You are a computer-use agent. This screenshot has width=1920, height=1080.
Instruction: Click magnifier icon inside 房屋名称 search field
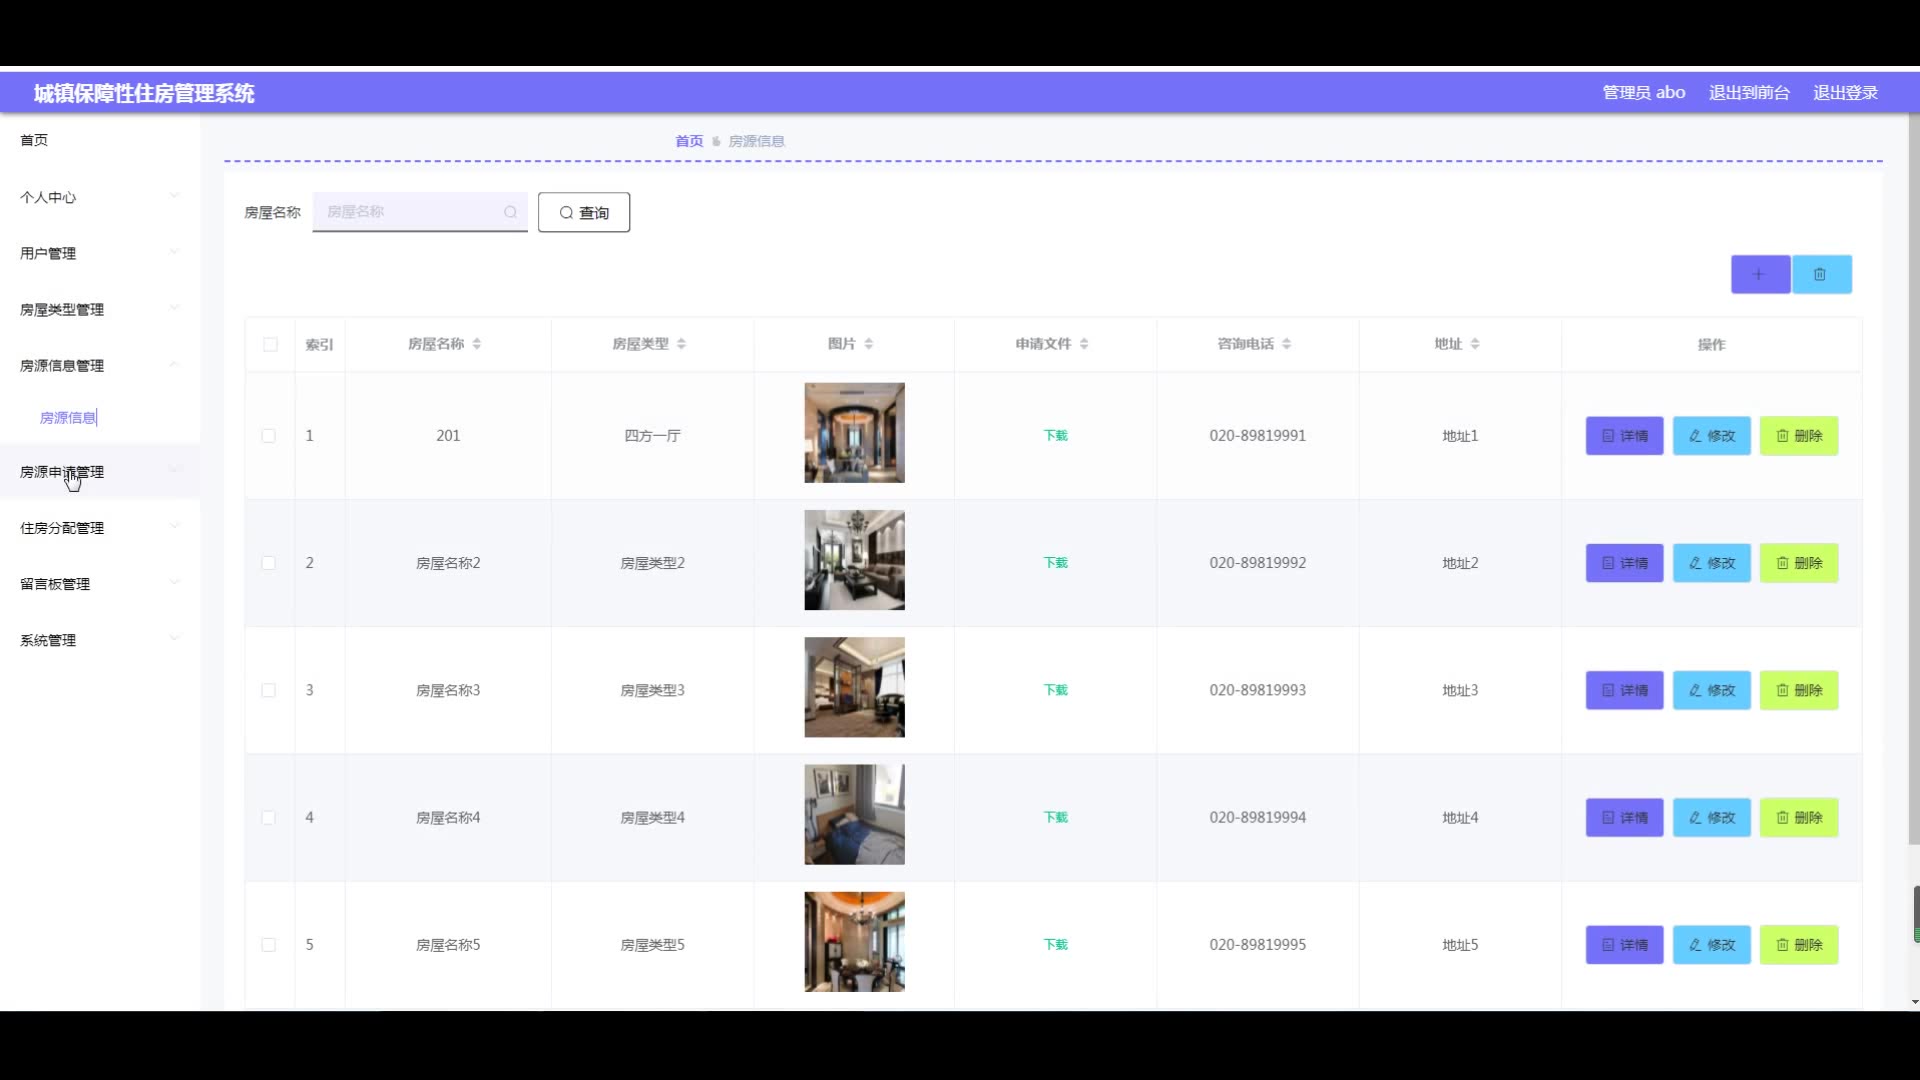coord(510,212)
